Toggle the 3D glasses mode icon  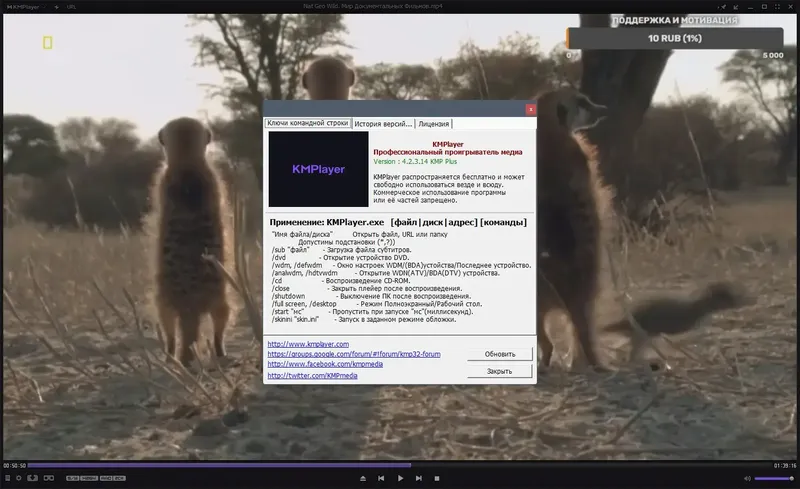(48, 478)
